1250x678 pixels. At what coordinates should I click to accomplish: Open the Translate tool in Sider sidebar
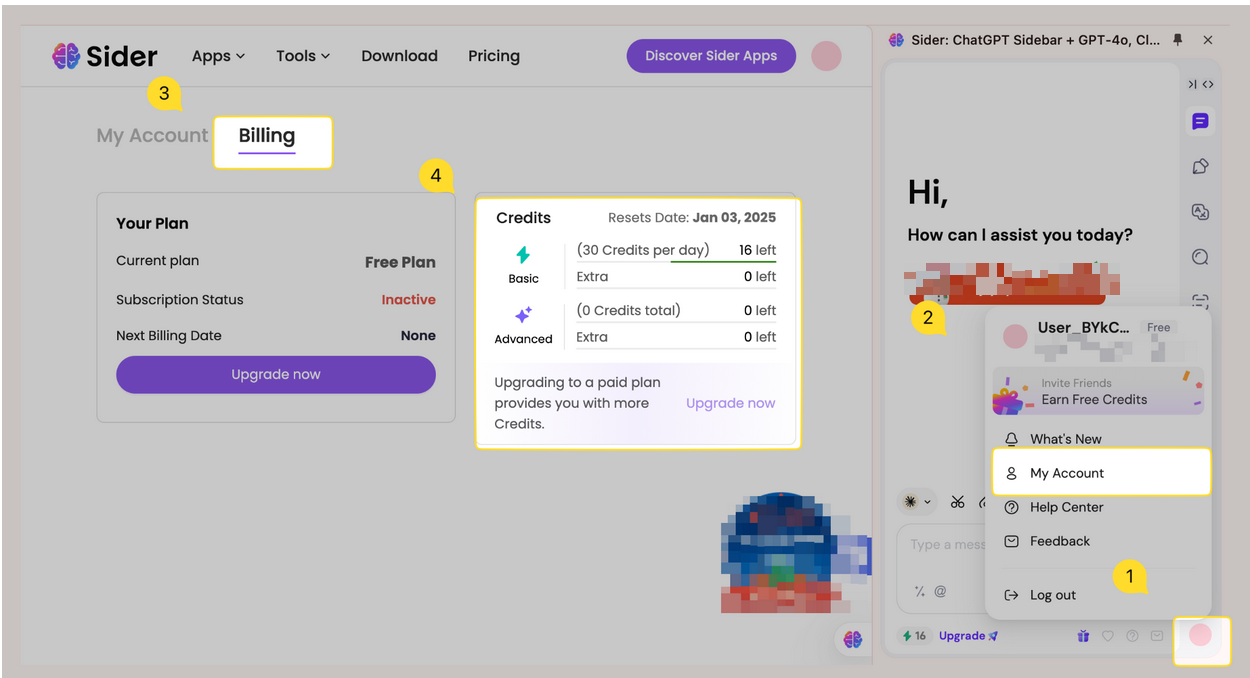(1200, 212)
